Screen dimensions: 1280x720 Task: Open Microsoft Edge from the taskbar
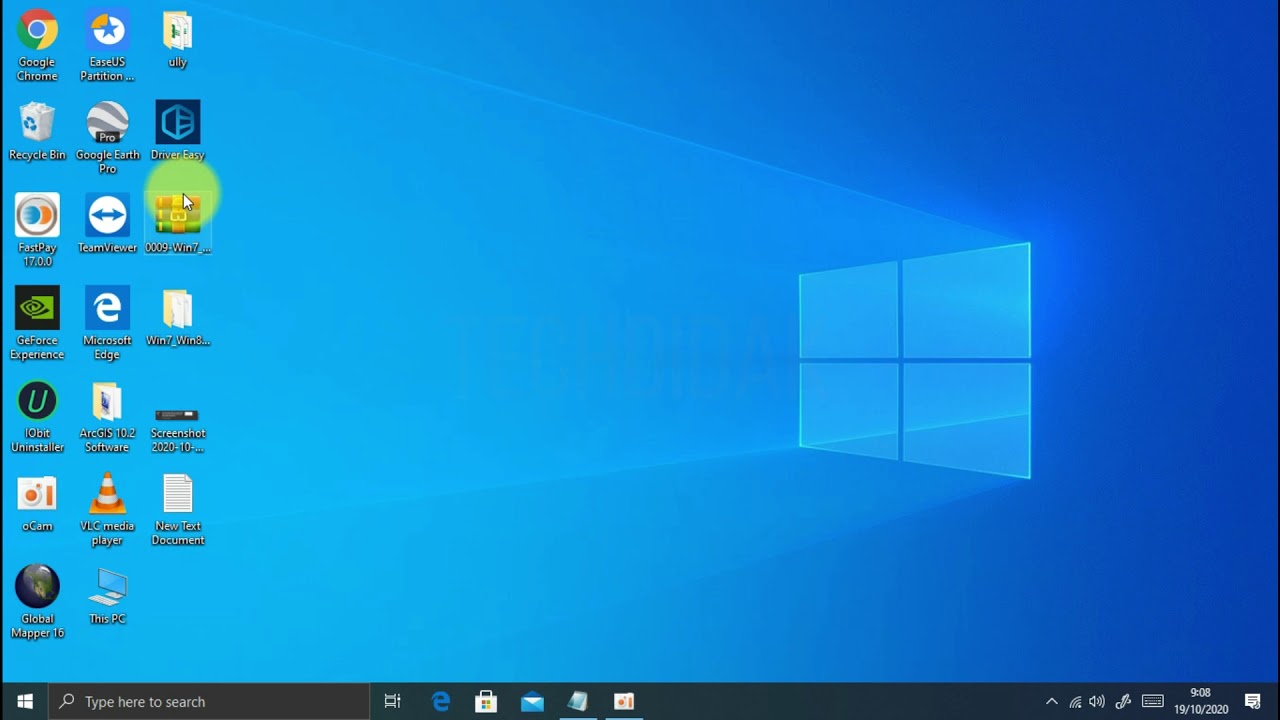441,701
